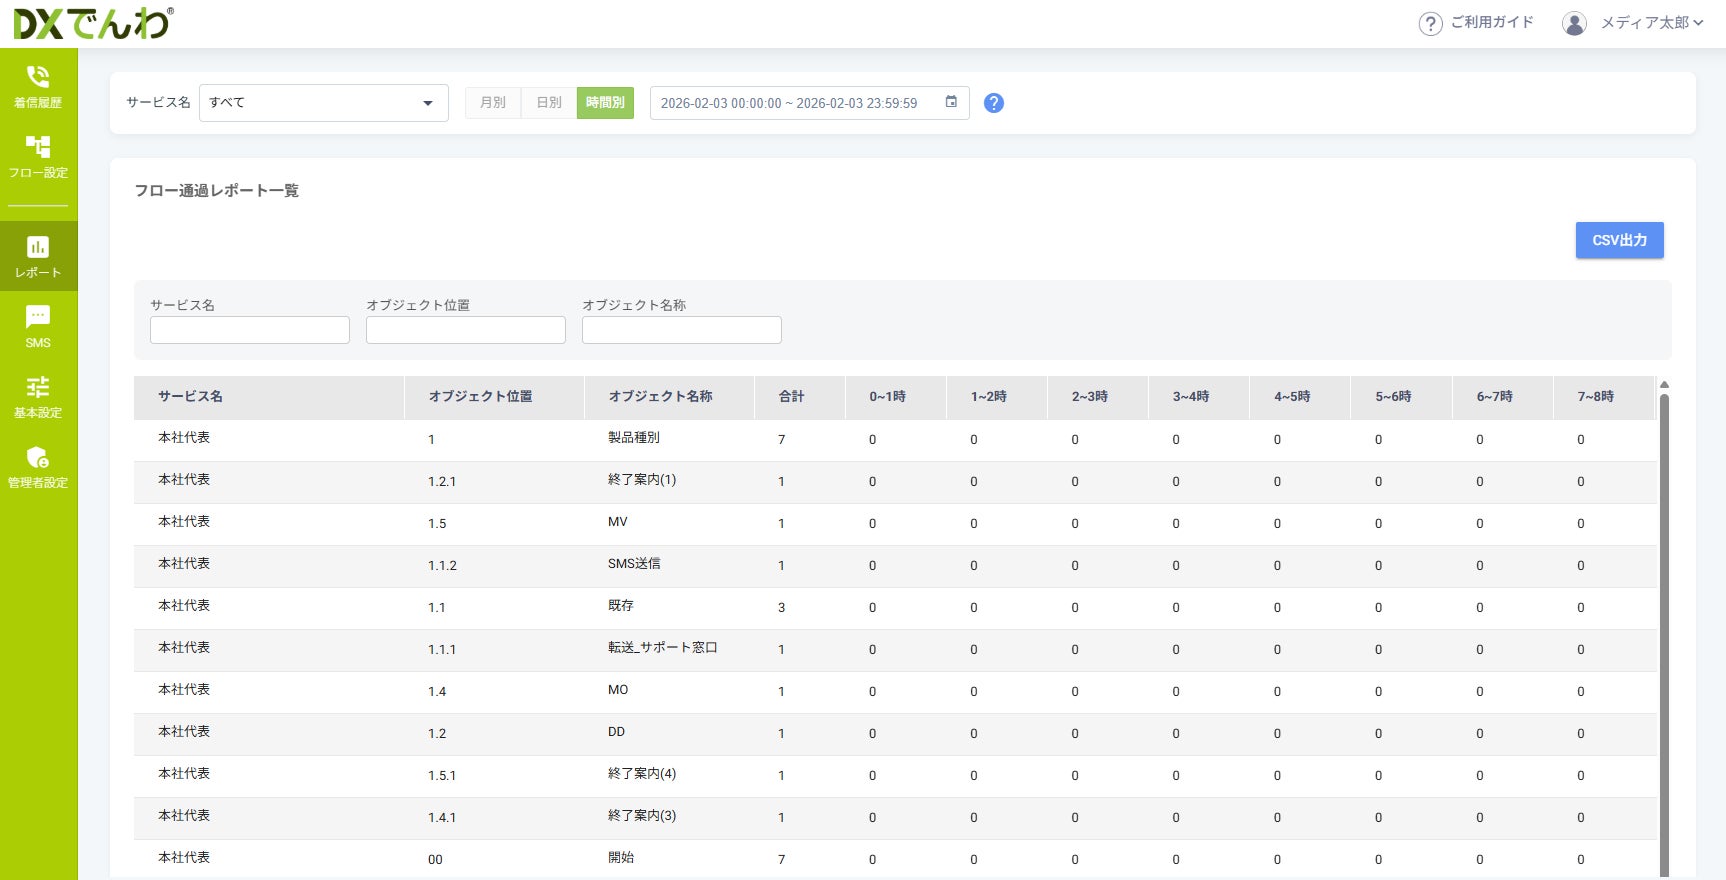
Task: Select the 終了案内(4) cell
Action: [642, 774]
